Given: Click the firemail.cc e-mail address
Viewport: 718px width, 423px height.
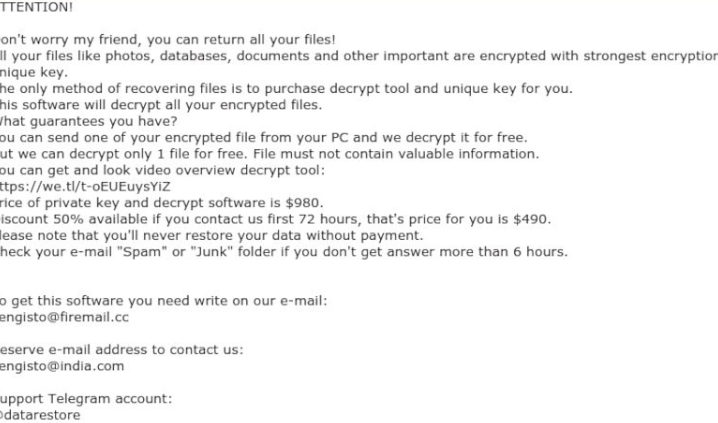Looking at the screenshot, I should (x=65, y=317).
